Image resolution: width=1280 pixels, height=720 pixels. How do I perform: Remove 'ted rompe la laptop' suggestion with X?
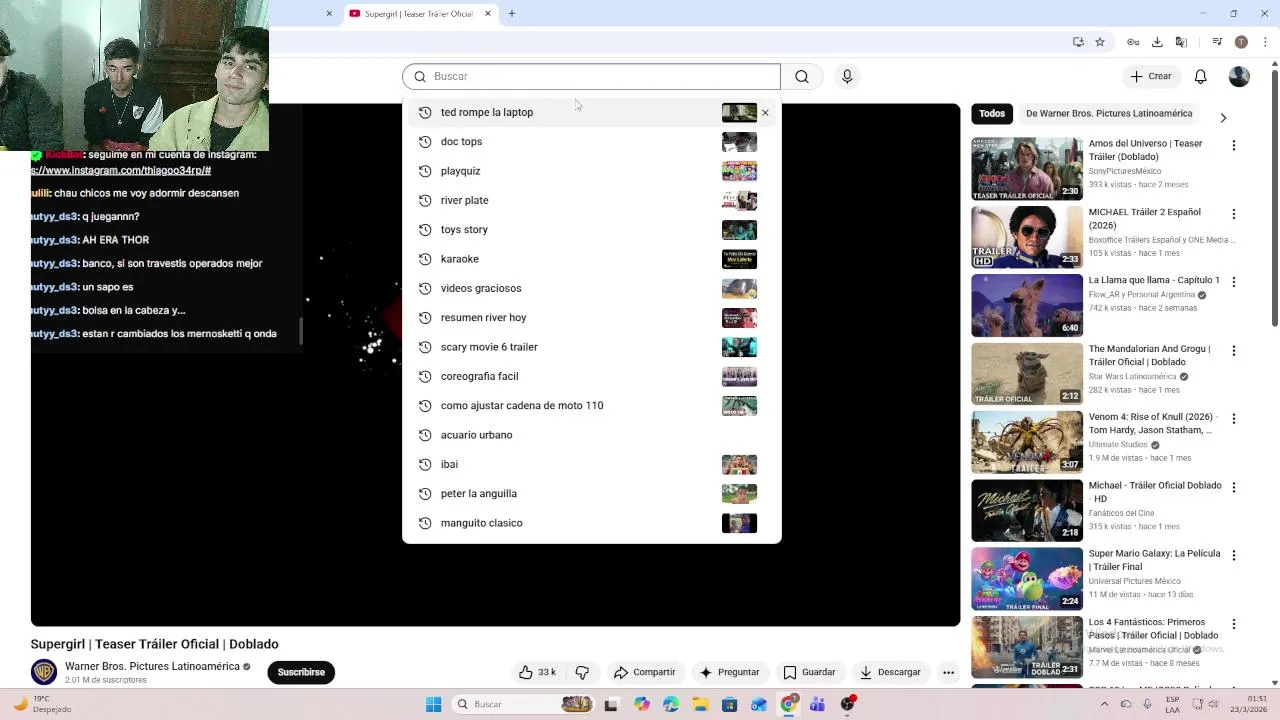point(765,113)
